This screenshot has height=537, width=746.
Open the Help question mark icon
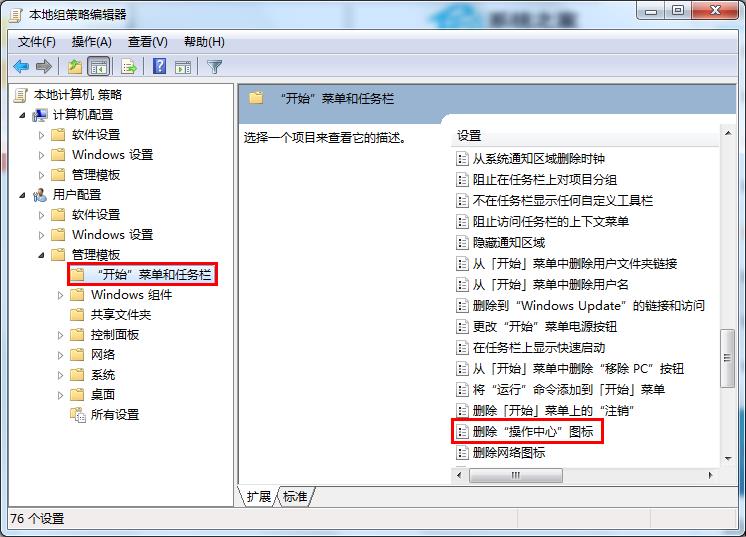coord(159,66)
